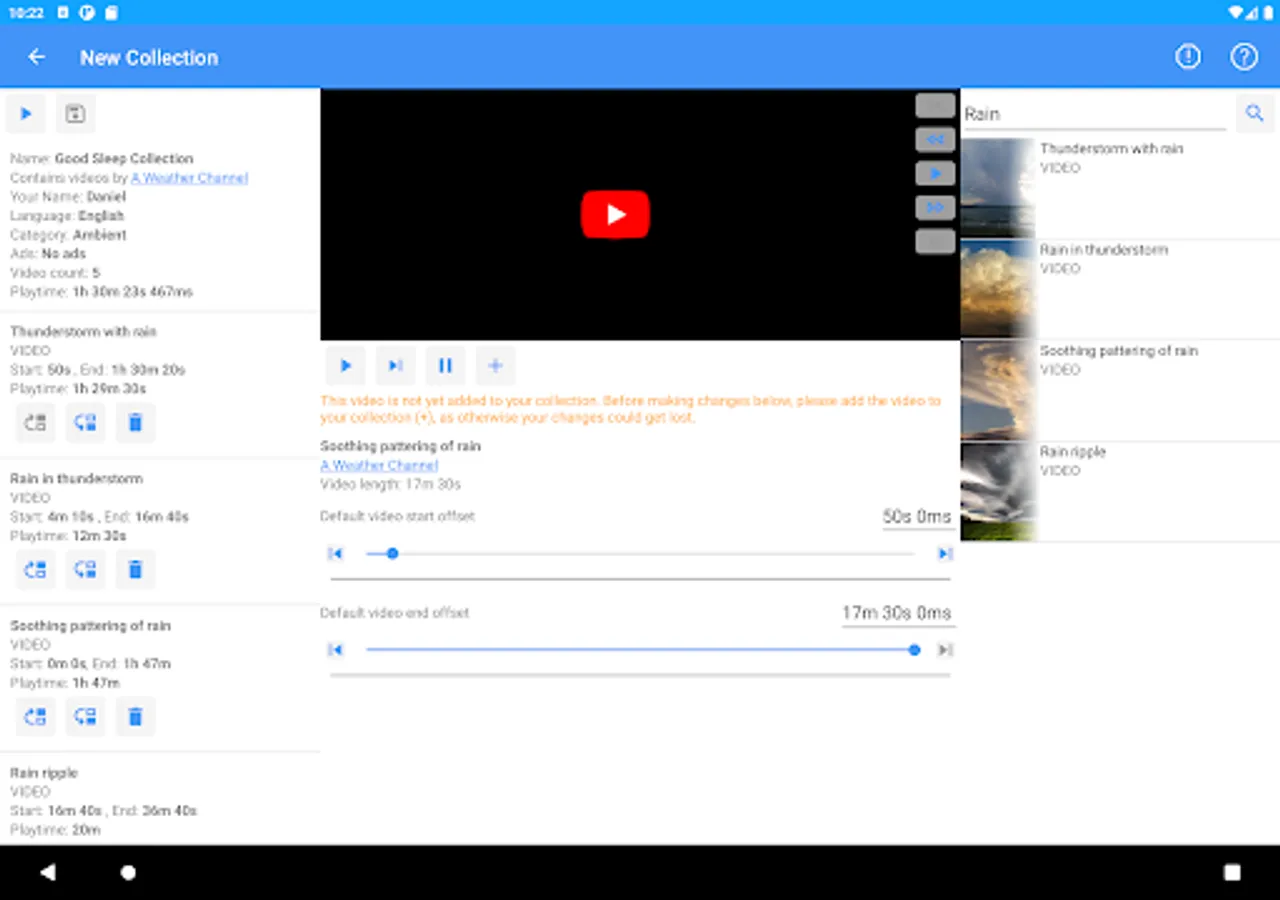Edit the 50s 0ms start offset value

[x=916, y=517]
